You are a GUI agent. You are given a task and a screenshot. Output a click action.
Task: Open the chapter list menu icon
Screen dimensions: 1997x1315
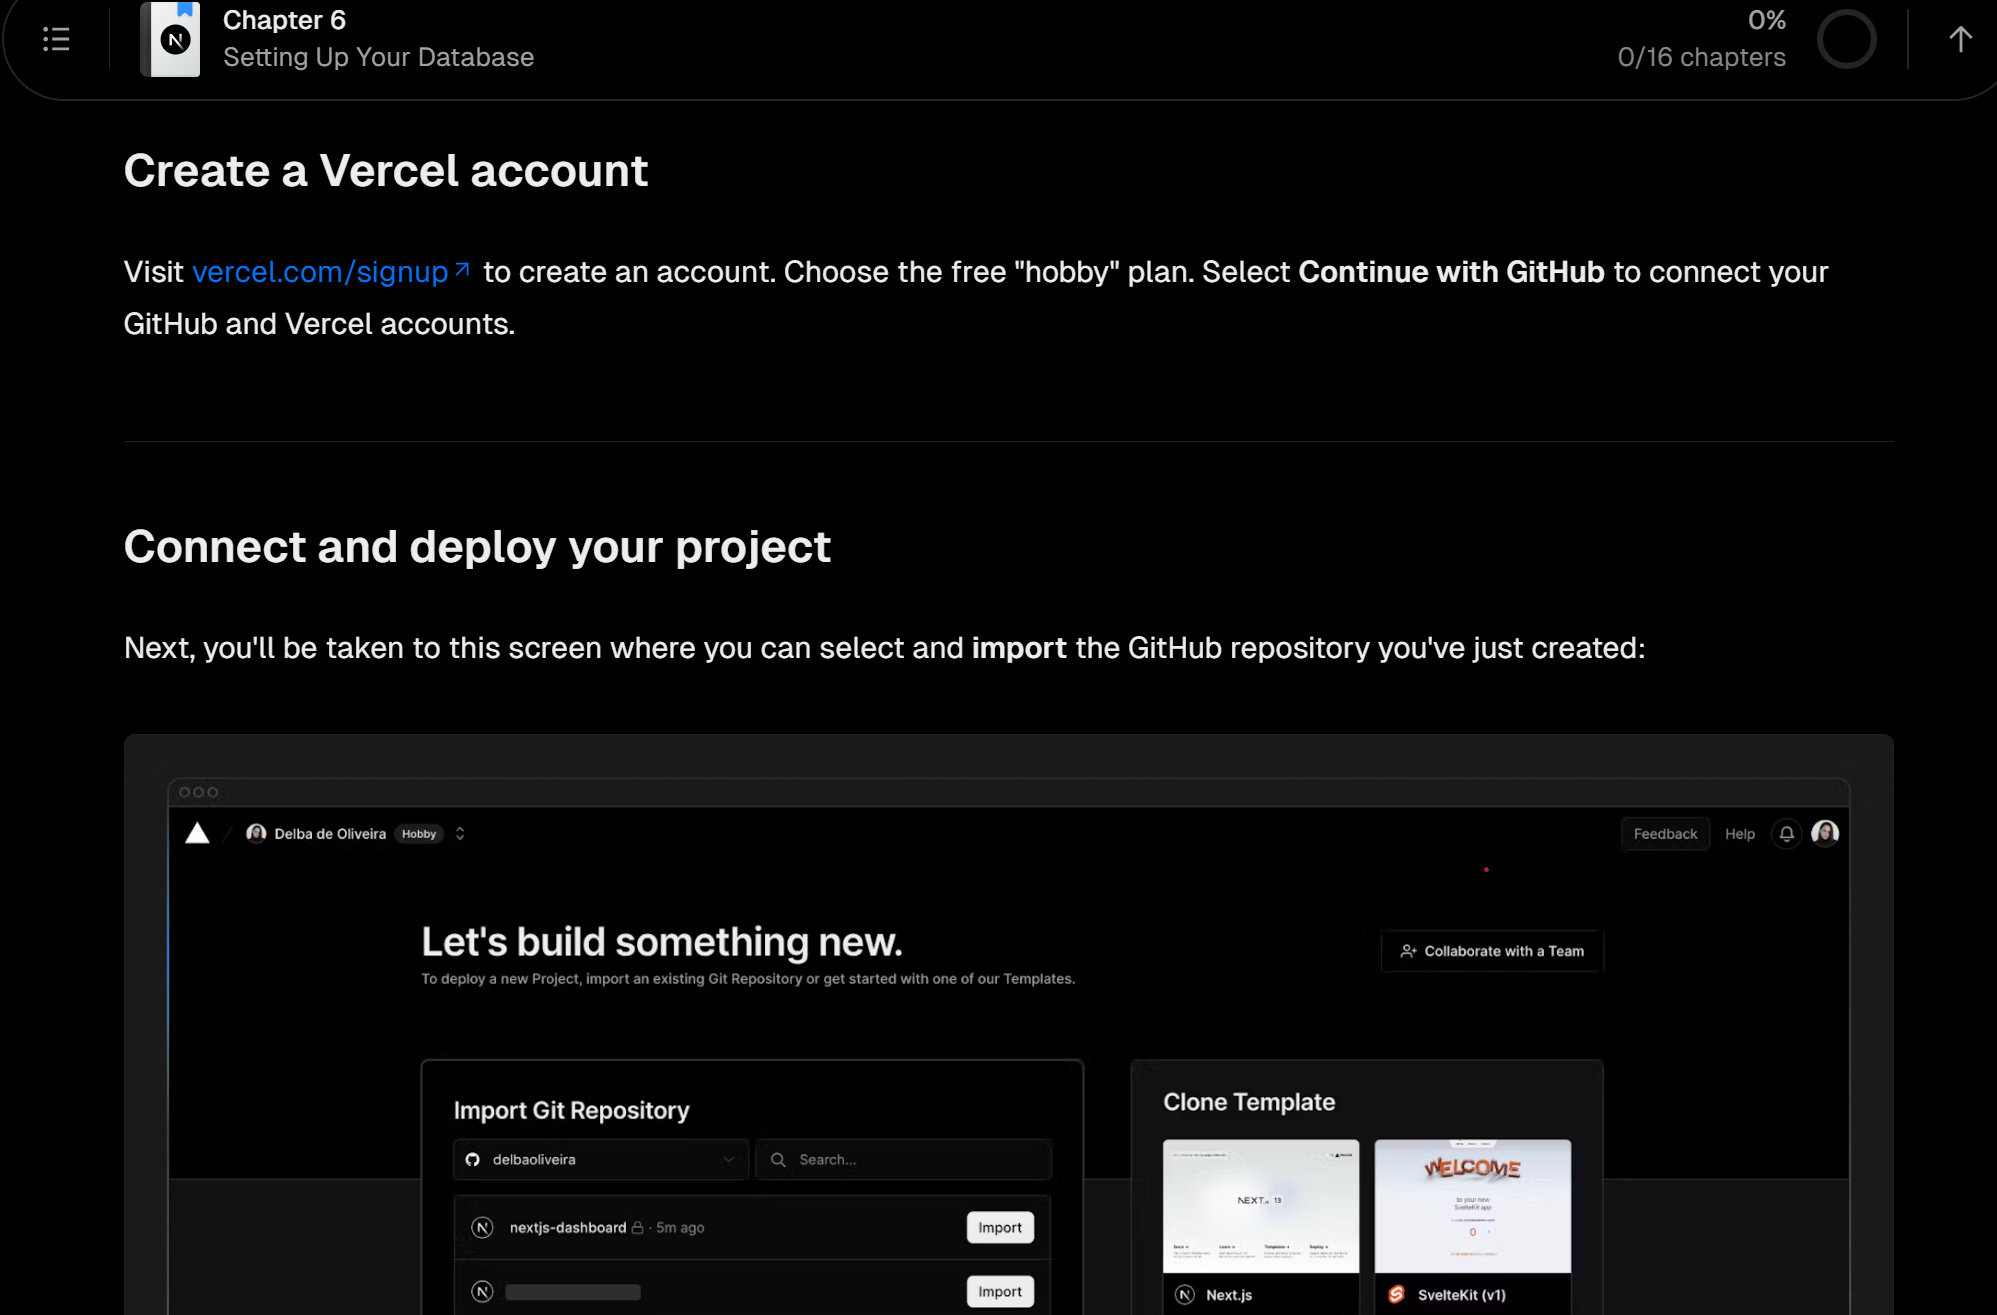56,39
